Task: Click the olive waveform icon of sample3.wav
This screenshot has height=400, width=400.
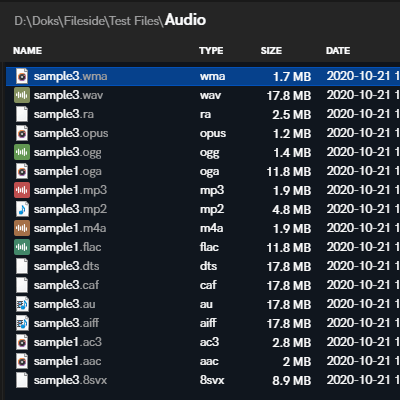Action: [x=22, y=95]
